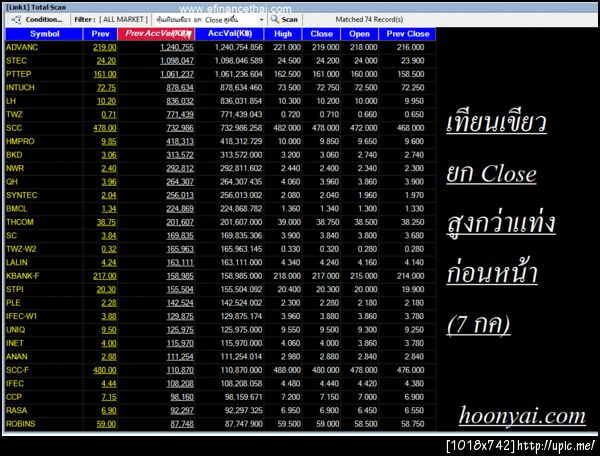Click PTTEP Prev price link 161.00

coord(105,74)
